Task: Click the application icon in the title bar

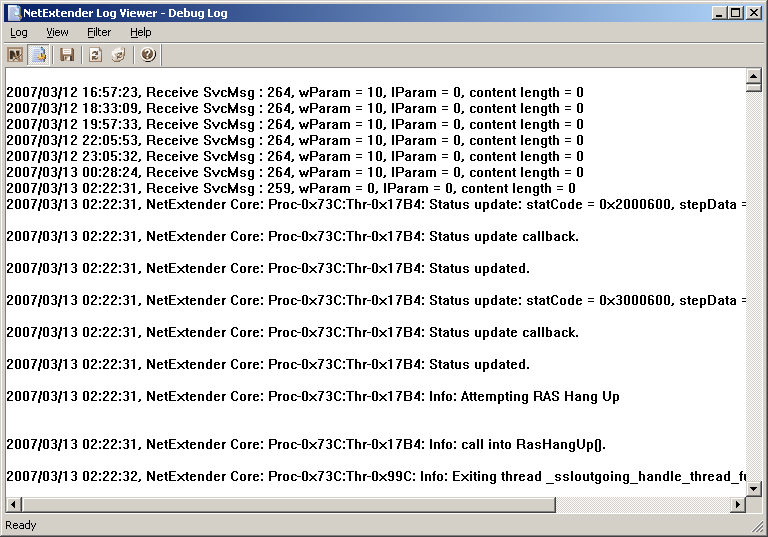Action: [x=13, y=12]
